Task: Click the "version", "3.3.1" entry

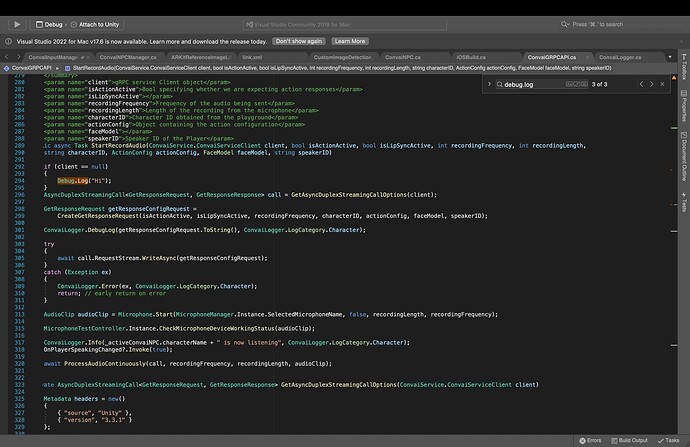Action: tap(95, 420)
